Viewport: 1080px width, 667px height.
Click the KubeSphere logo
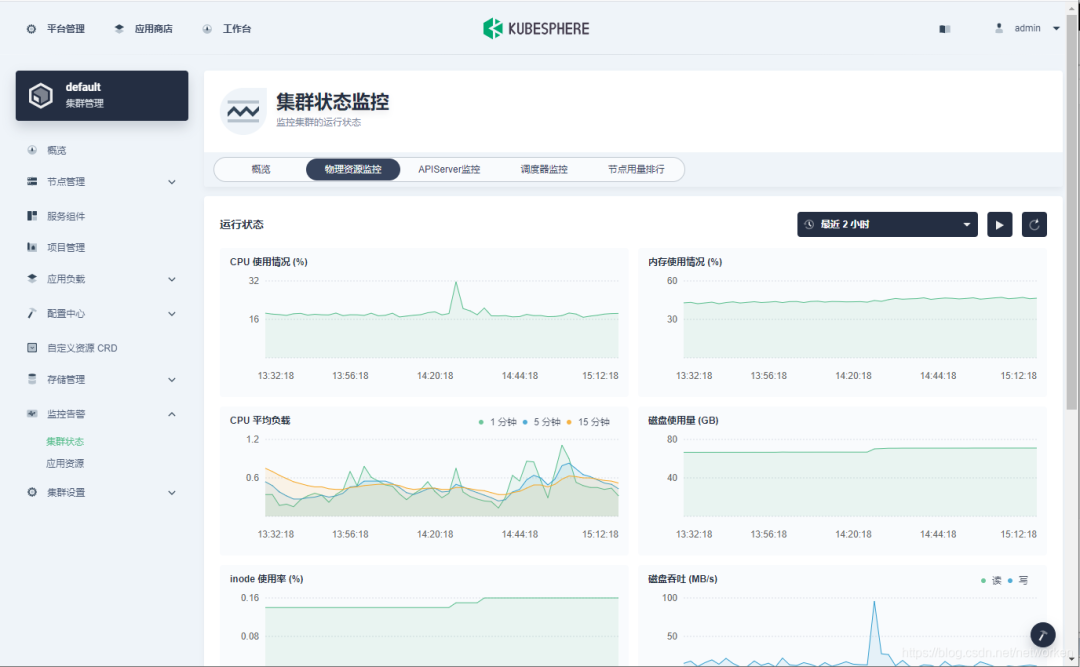pyautogui.click(x=536, y=28)
